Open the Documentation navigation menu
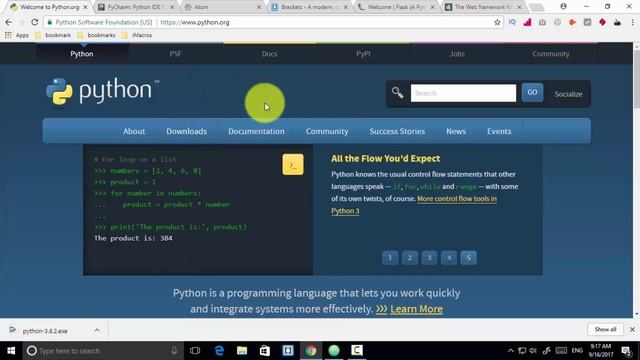The width and height of the screenshot is (640, 360). pyautogui.click(x=256, y=131)
